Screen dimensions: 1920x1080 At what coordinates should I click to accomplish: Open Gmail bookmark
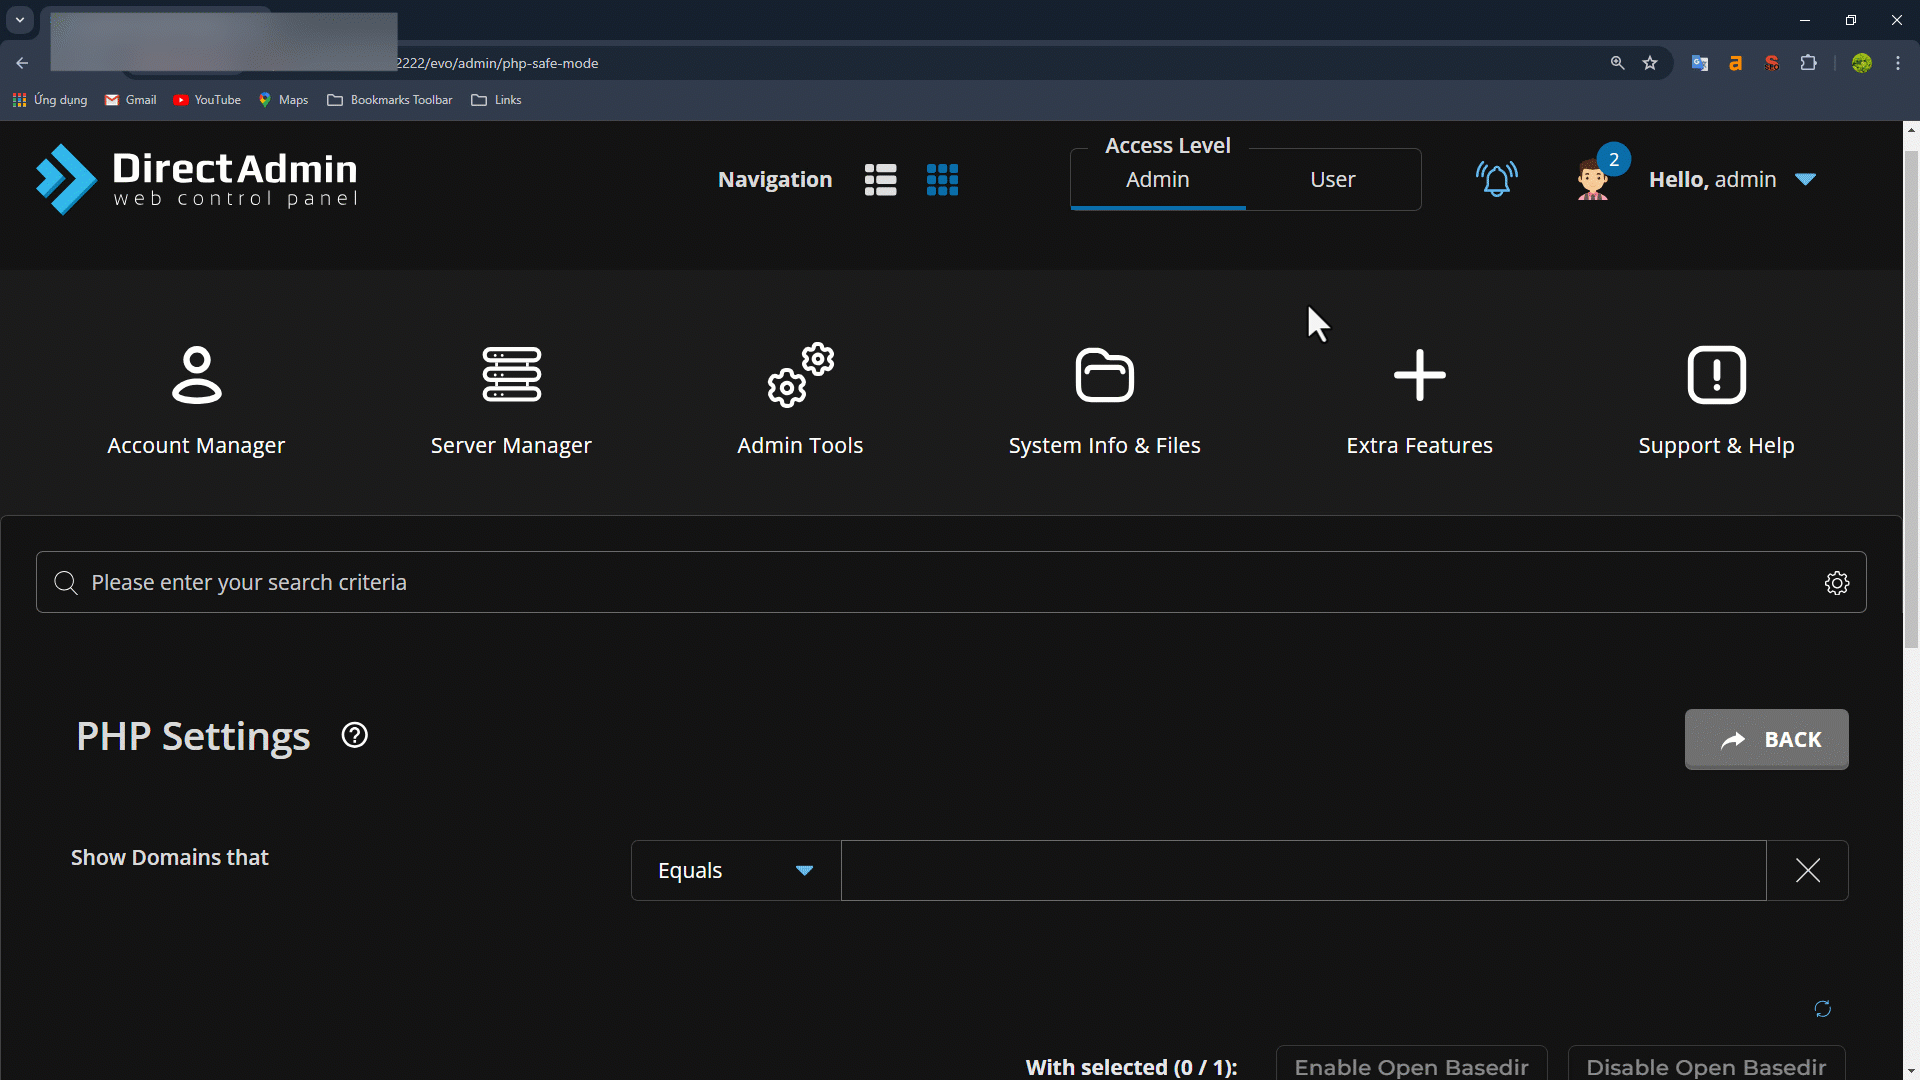(x=131, y=100)
